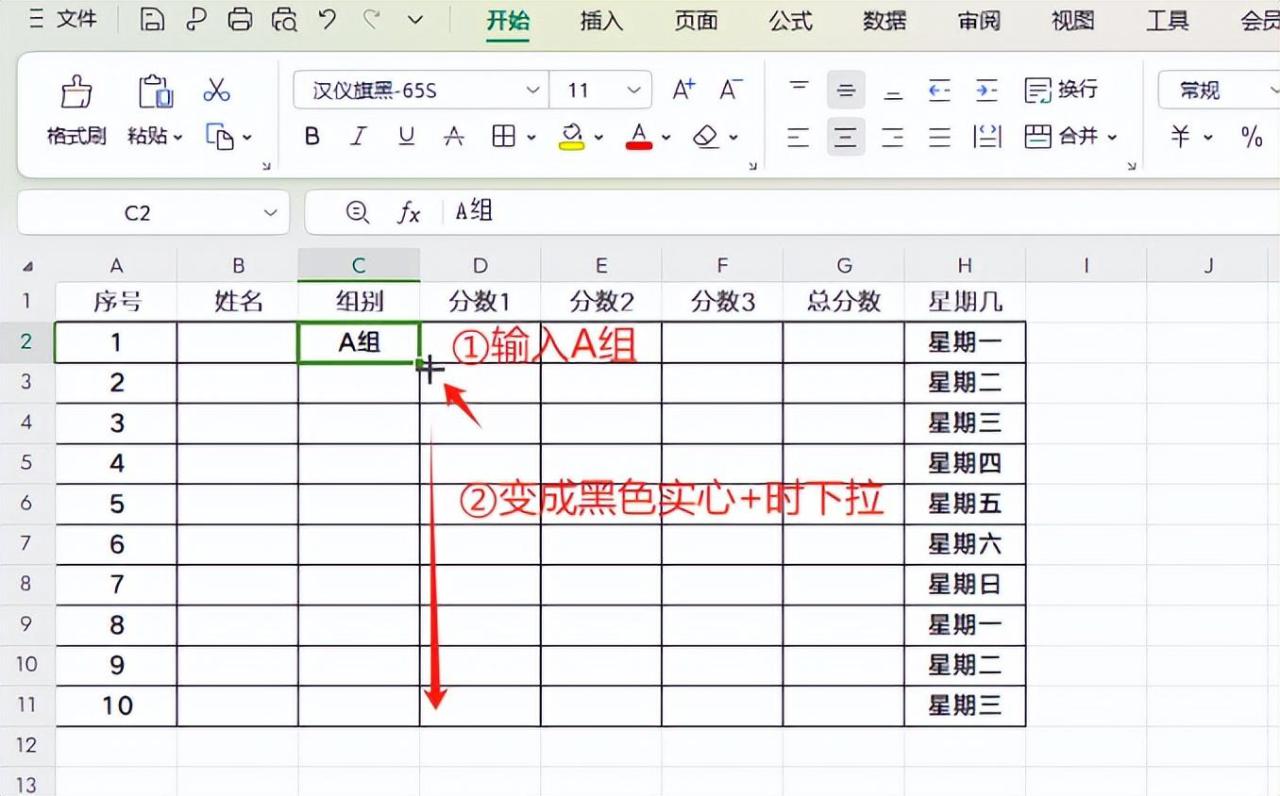
Task: Click the fx insert function icon
Action: pyautogui.click(x=409, y=212)
